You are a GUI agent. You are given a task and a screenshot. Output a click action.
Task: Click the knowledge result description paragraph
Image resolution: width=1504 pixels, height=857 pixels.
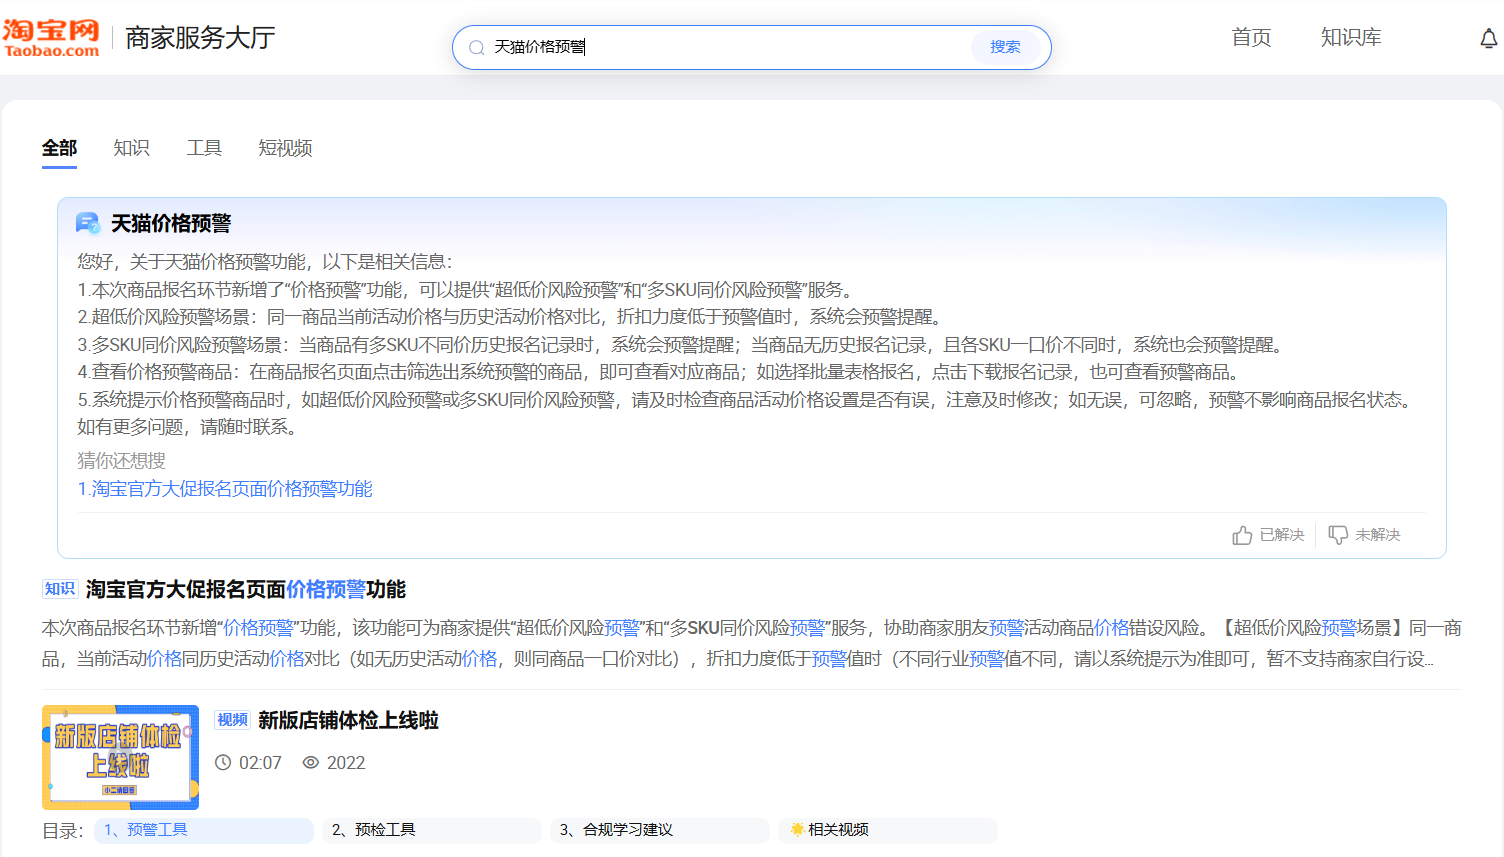tap(752, 643)
